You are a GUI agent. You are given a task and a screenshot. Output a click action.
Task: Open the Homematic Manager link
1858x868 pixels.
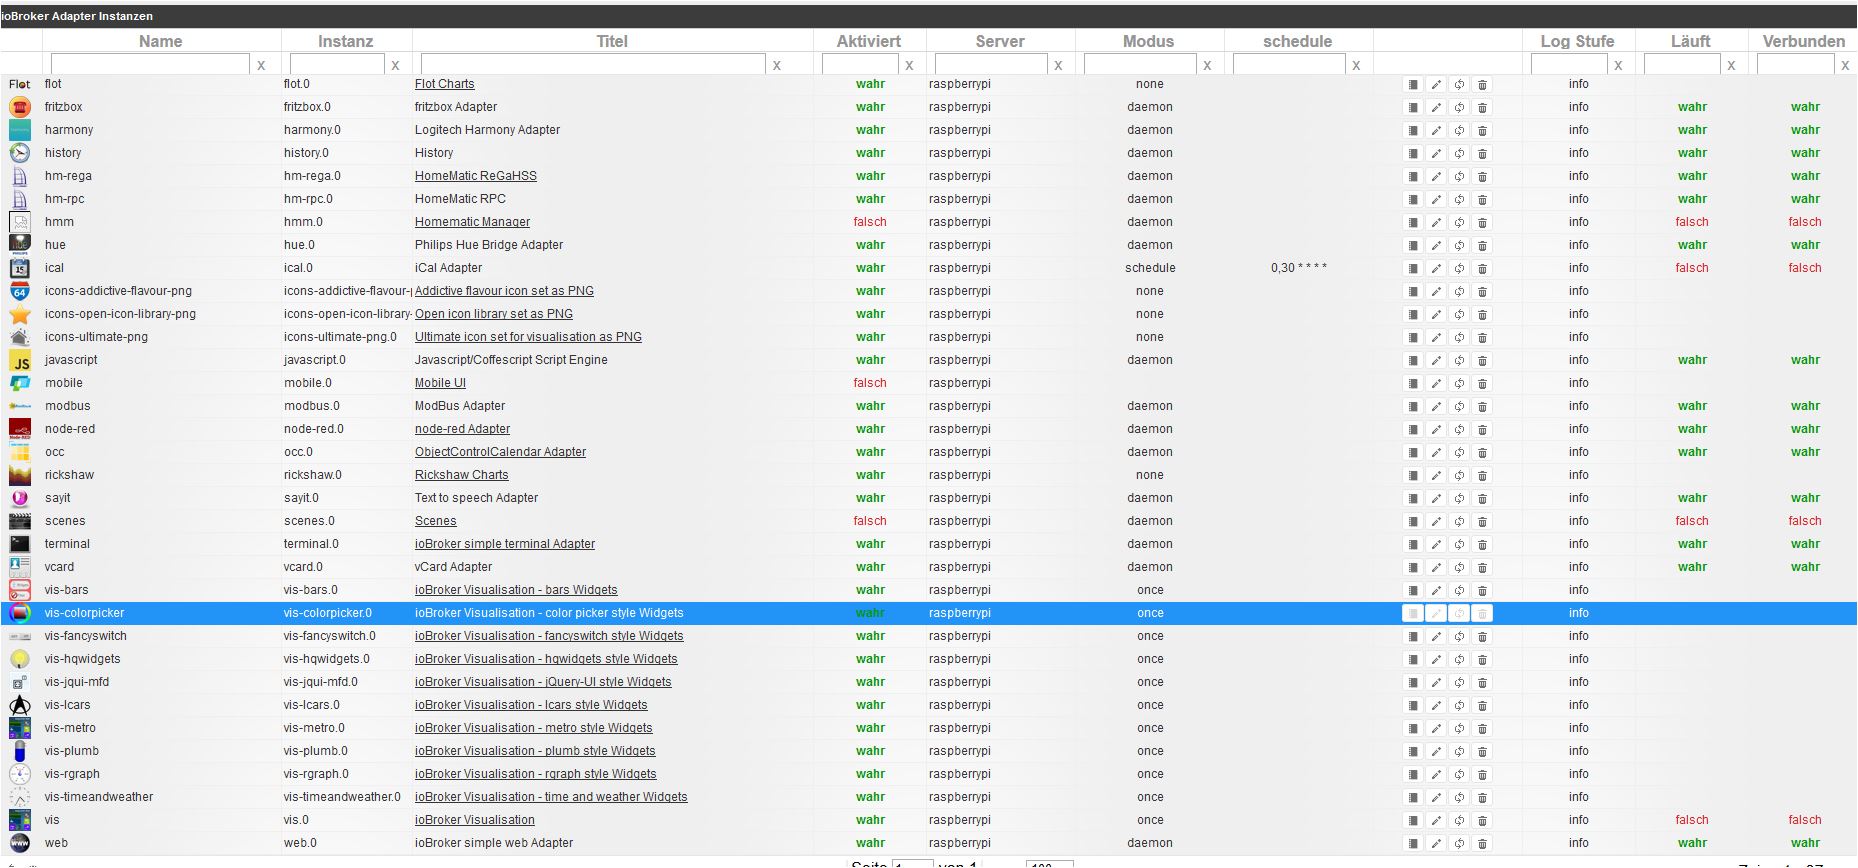473,222
